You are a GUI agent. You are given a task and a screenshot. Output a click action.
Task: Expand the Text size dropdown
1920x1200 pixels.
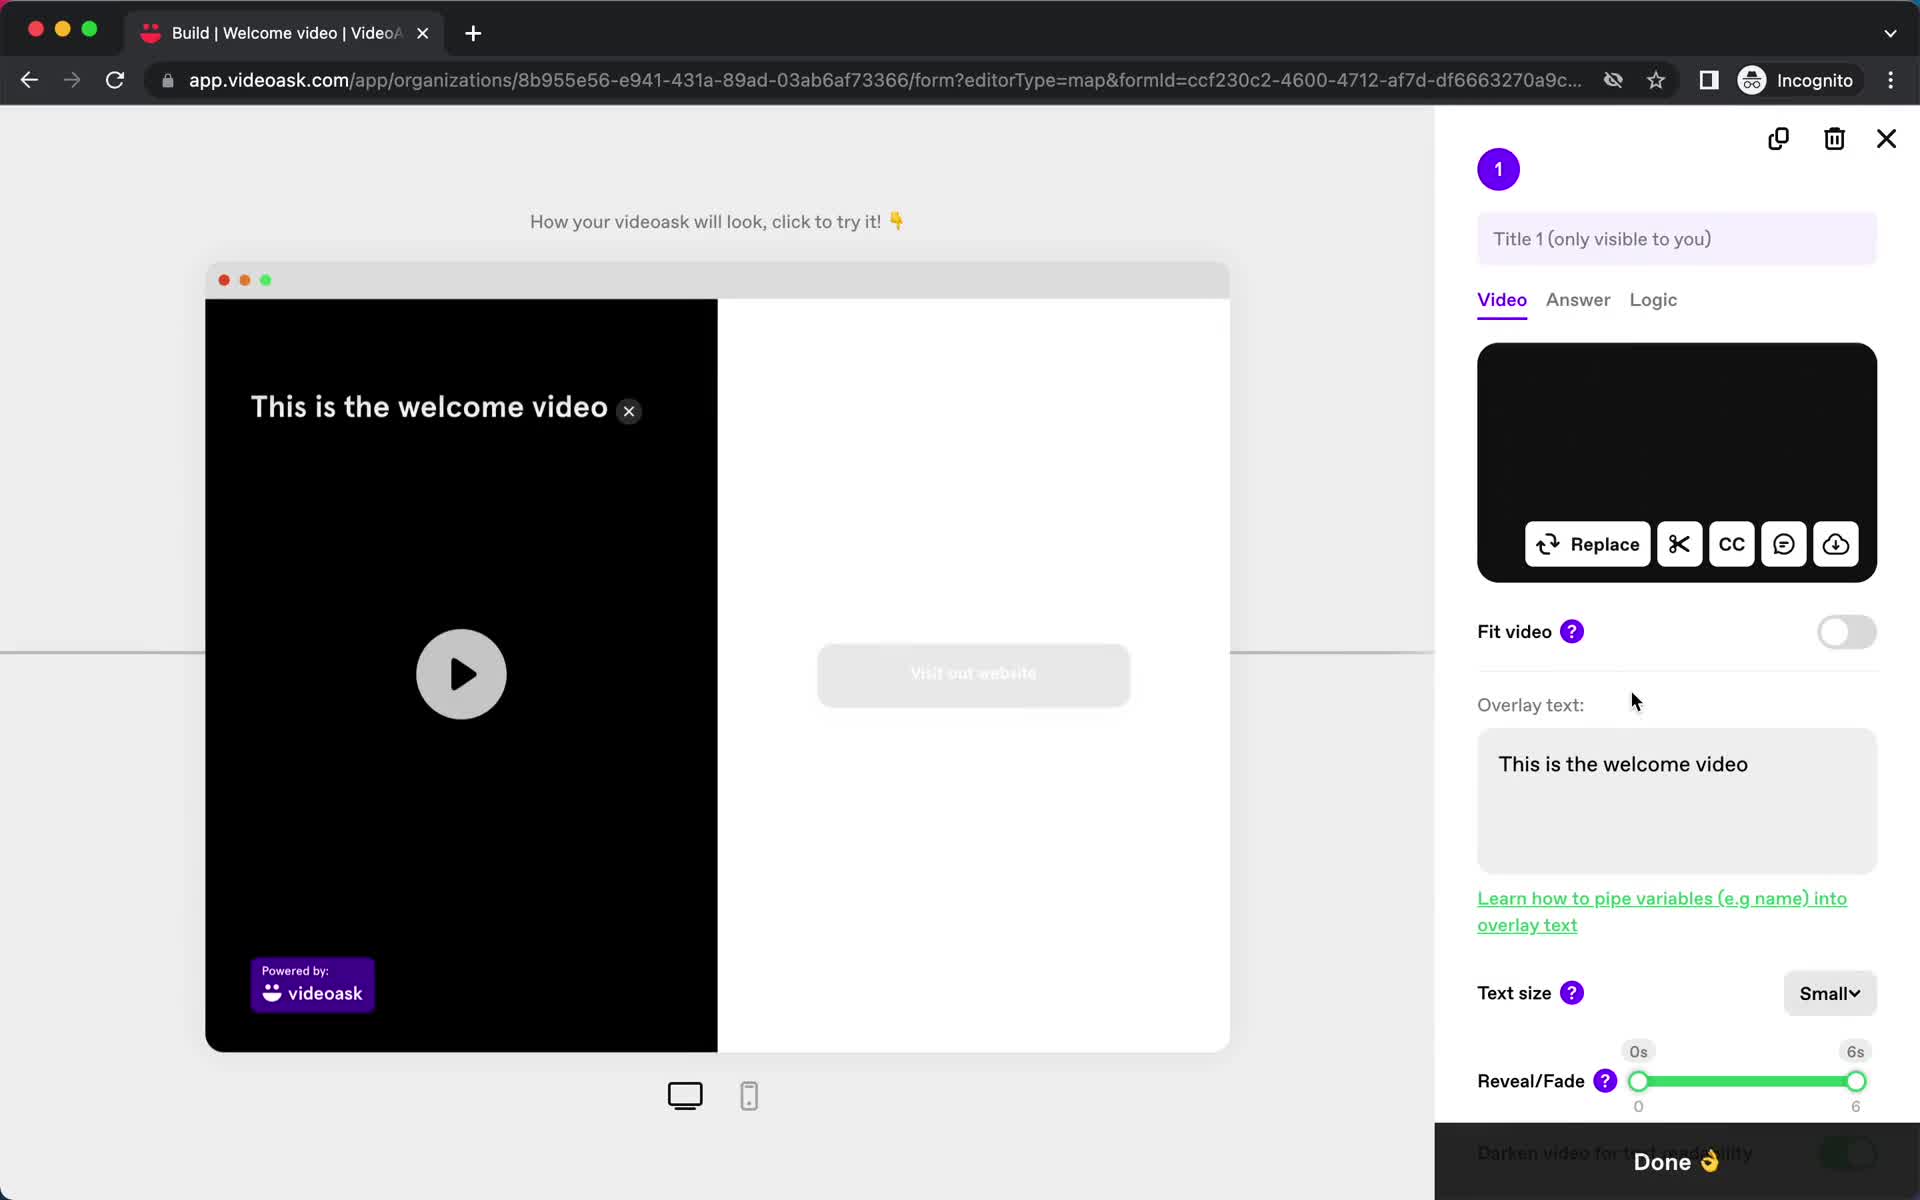coord(1829,993)
